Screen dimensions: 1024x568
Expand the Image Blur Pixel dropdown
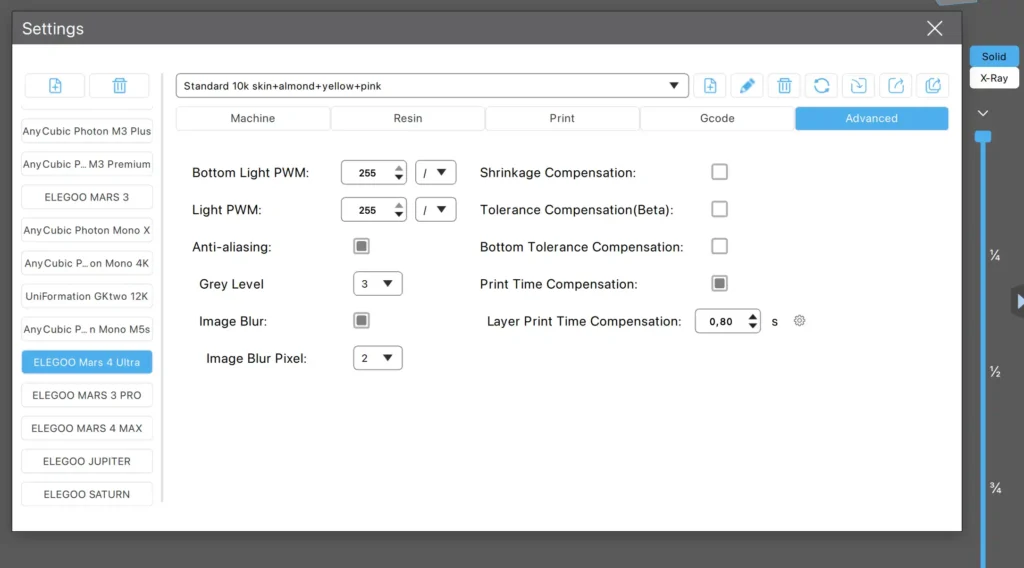(x=377, y=358)
